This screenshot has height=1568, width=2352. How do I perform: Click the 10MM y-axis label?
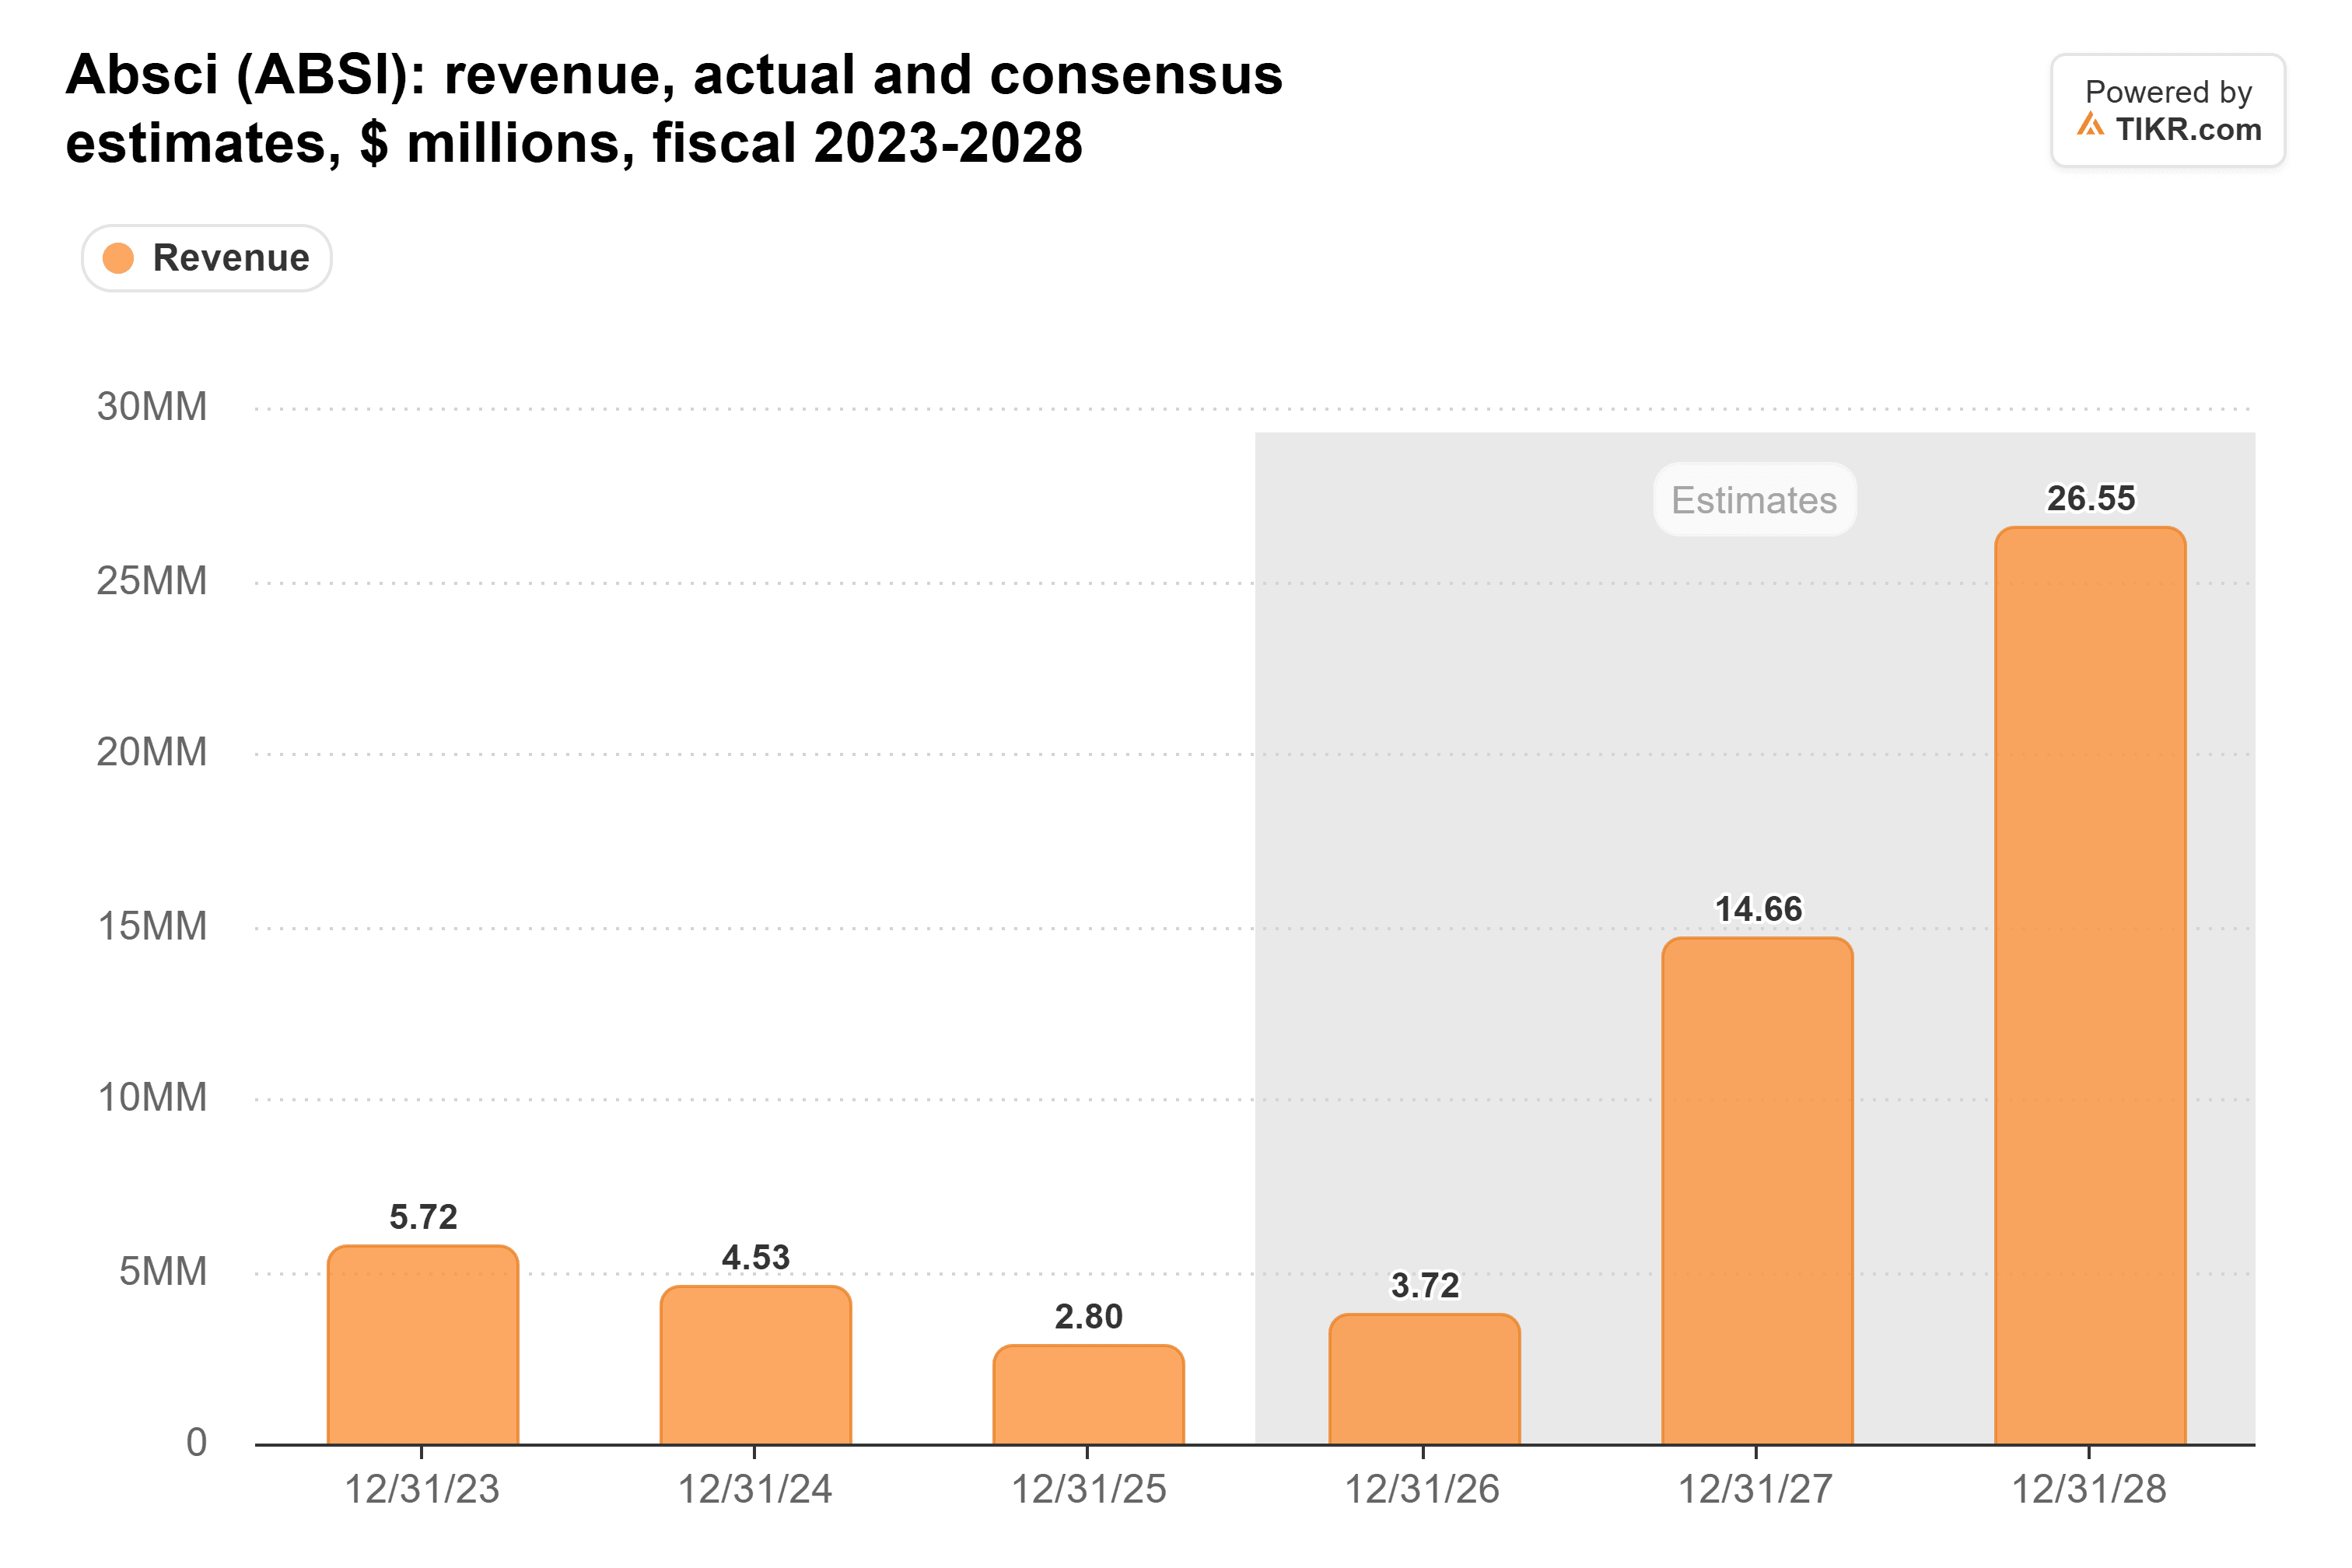click(x=152, y=1098)
